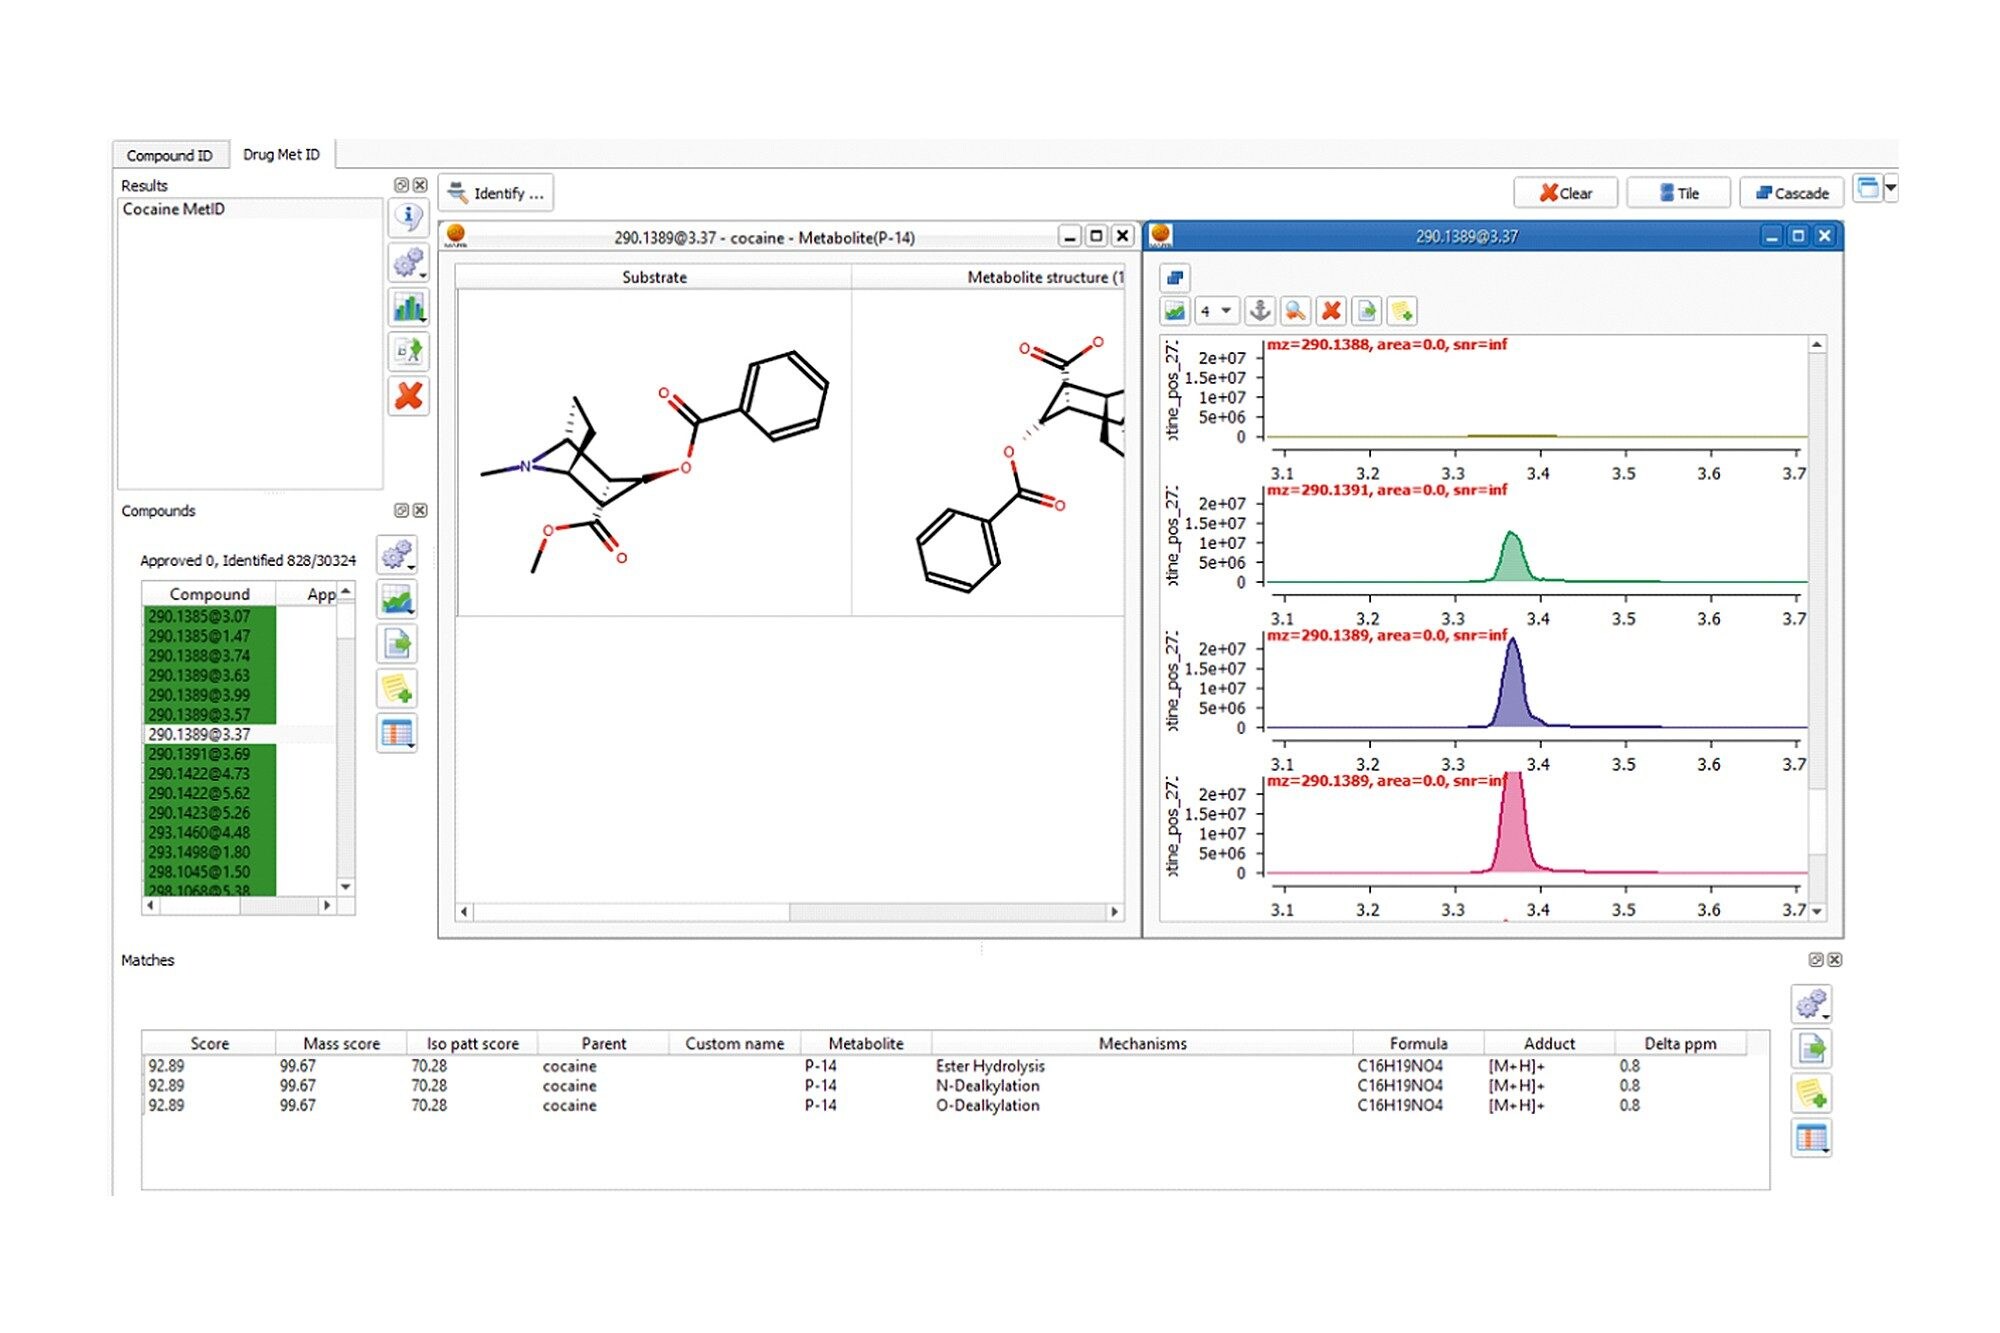Click the red X delete icon in Results
Viewport: 2000px width, 1333px height.
408,396
